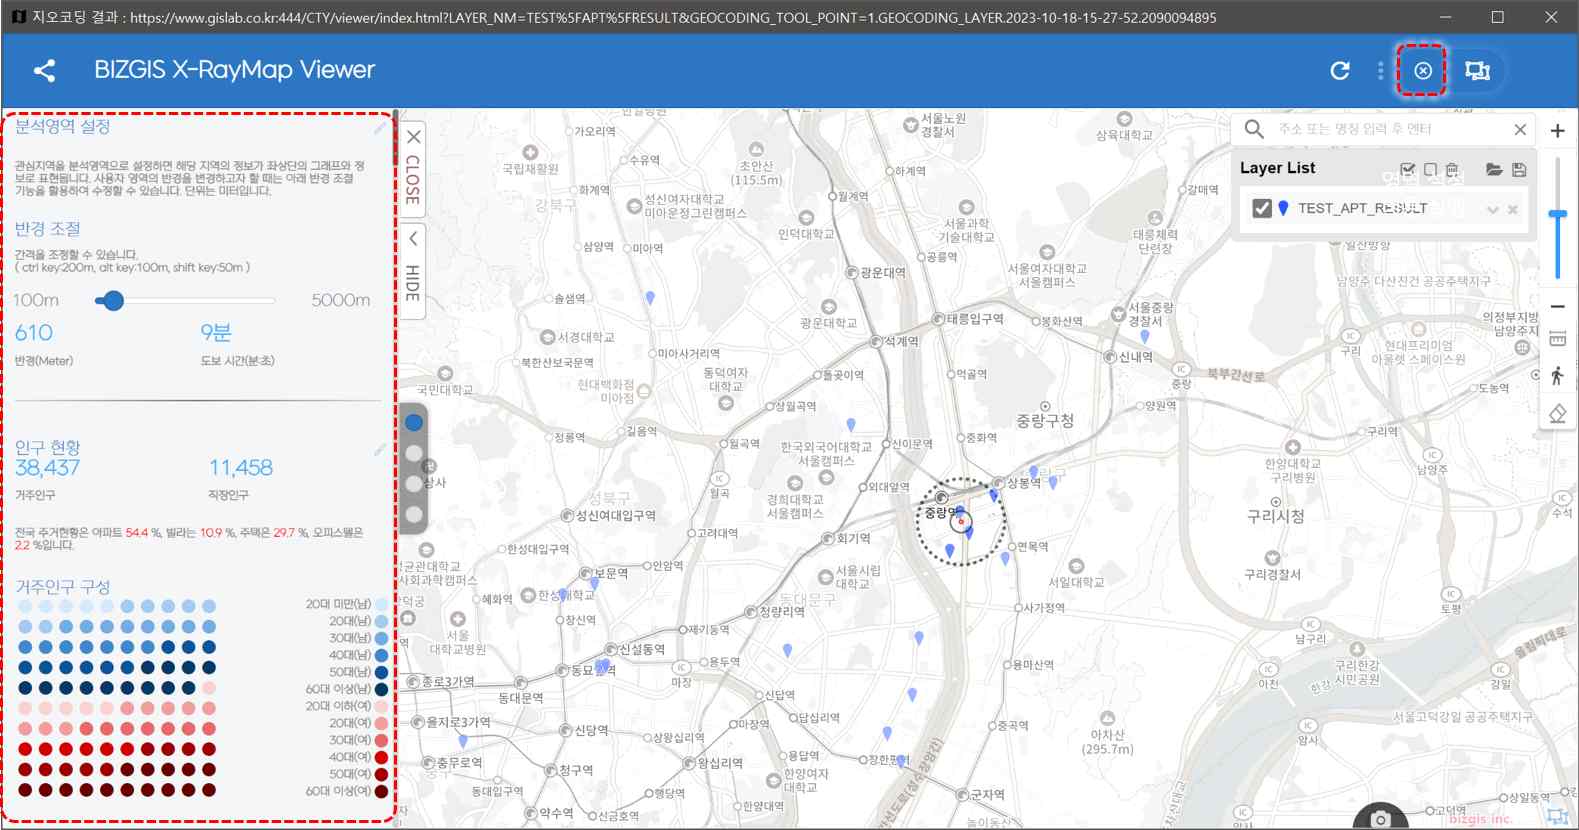This screenshot has height=830, width=1579.
Task: Close the side panel via CLOSE tab
Action: pyautogui.click(x=412, y=167)
